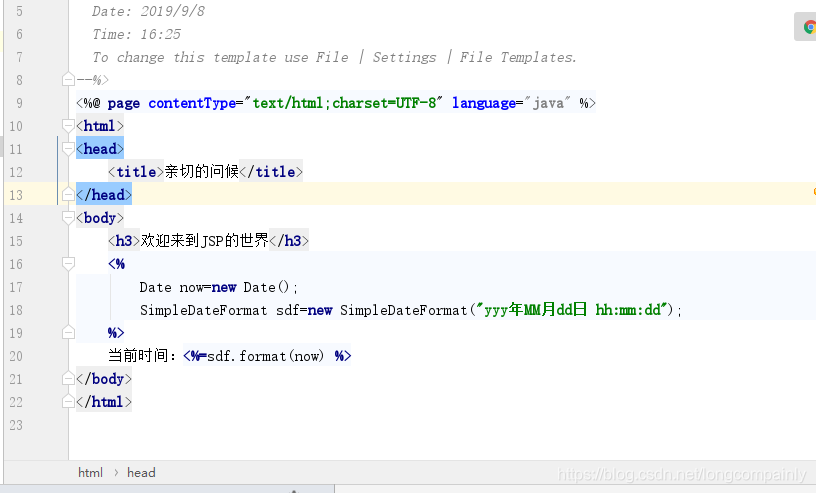Click the closing body fold marker on line 21
This screenshot has width=816, height=493.
68,378
